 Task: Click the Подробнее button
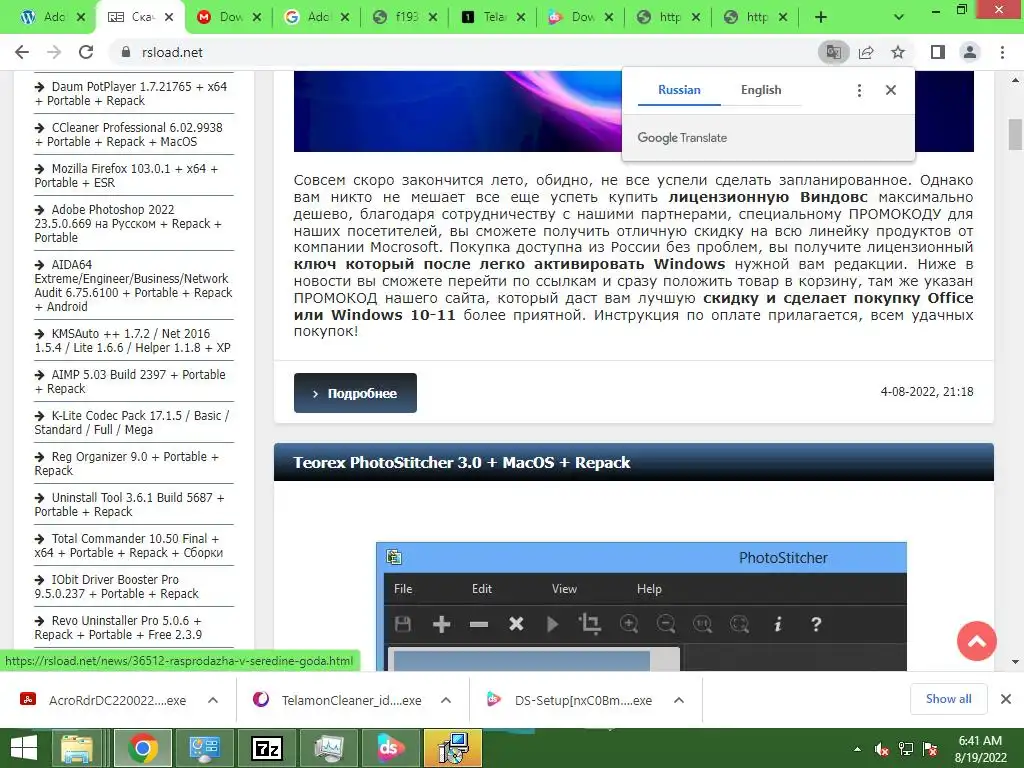[355, 393]
